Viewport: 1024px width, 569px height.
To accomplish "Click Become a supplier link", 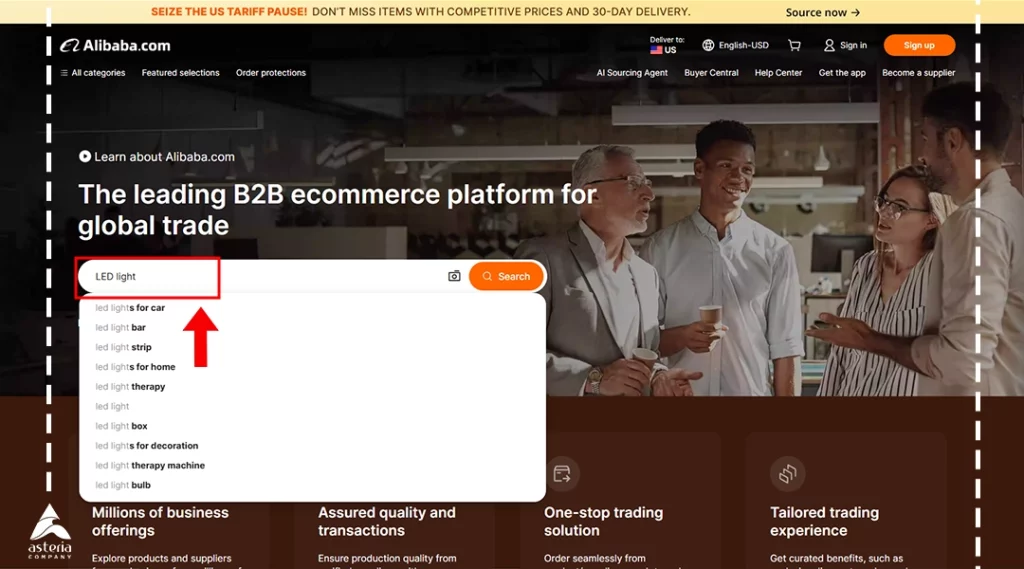I will click(x=918, y=73).
